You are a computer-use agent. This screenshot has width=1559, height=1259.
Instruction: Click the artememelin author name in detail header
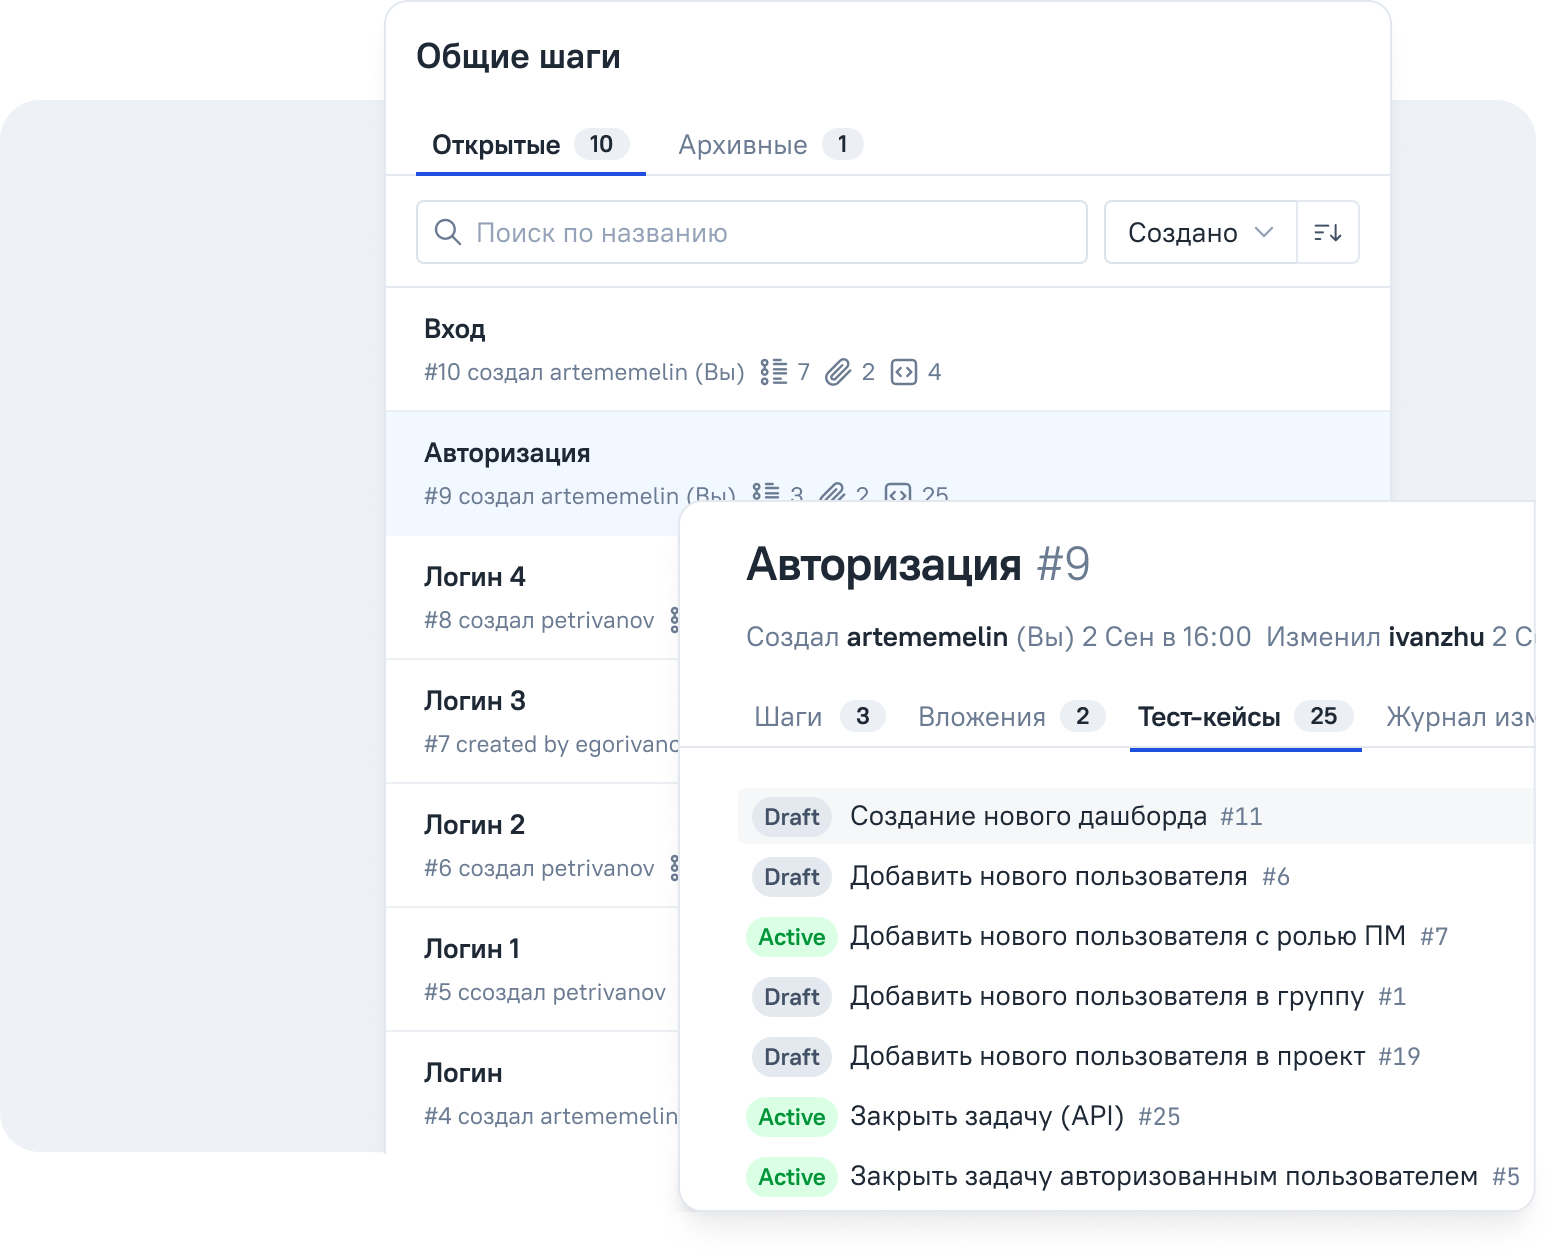point(927,637)
